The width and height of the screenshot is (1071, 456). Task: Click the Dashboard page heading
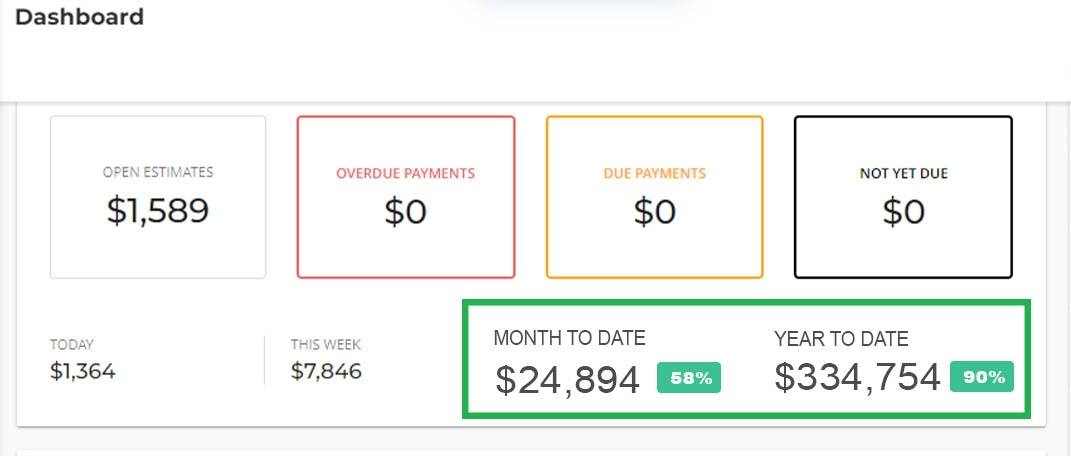[x=80, y=17]
